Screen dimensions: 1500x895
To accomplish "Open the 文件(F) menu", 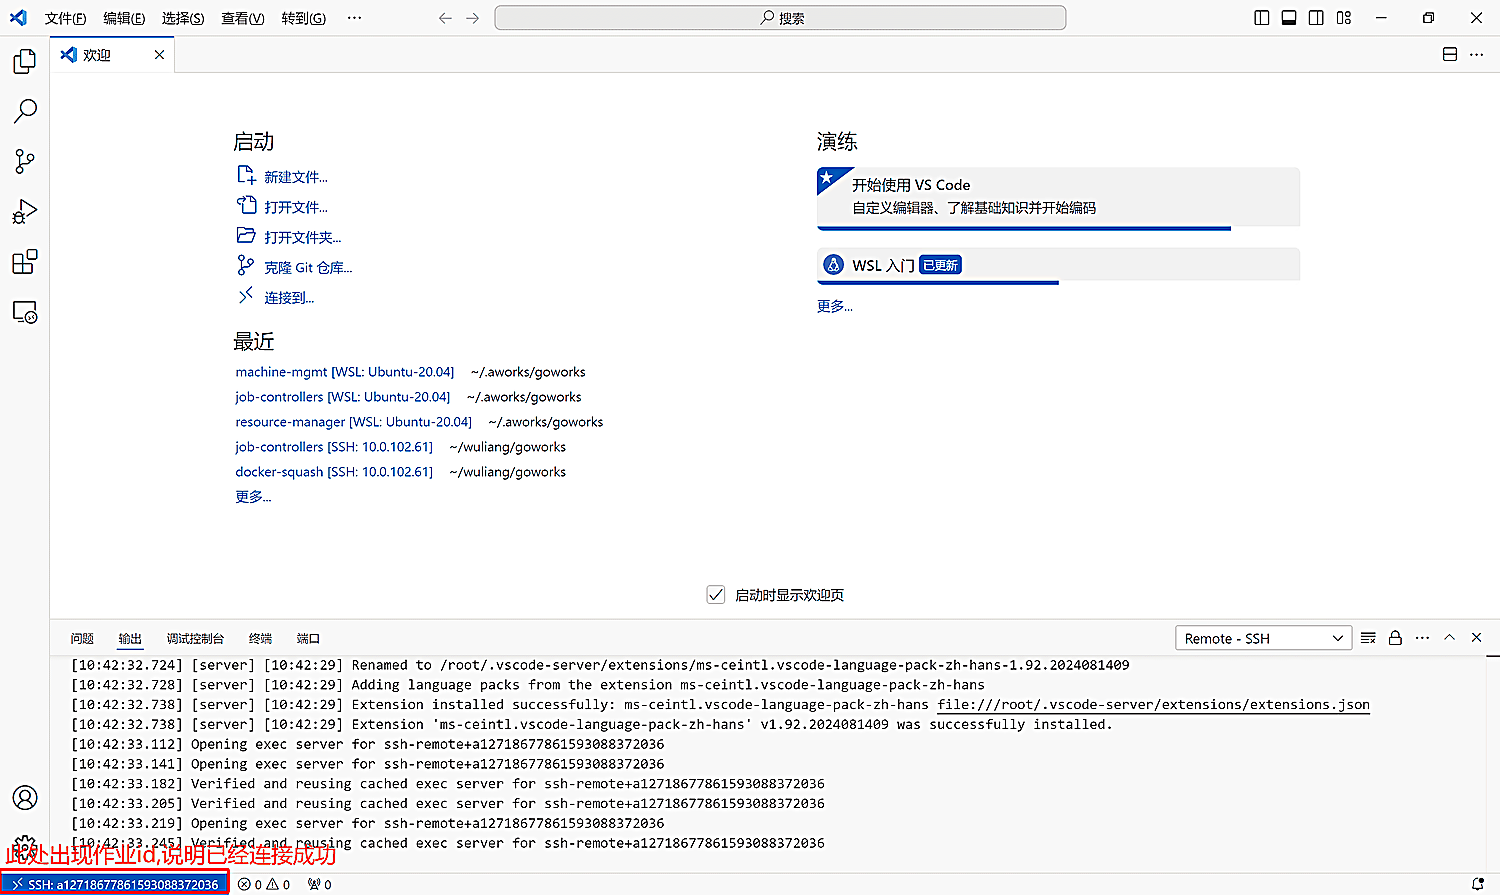I will (x=65, y=18).
